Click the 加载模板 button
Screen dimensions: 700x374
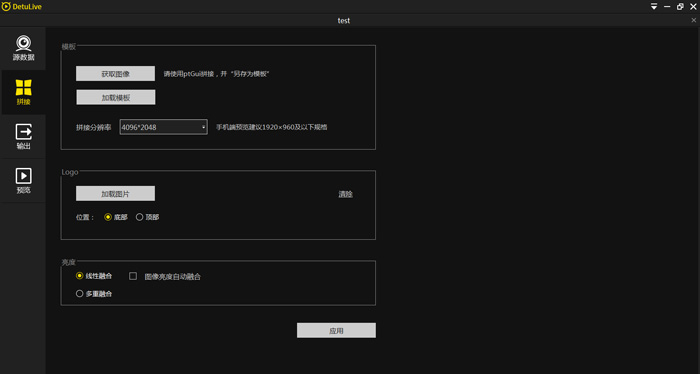point(116,97)
